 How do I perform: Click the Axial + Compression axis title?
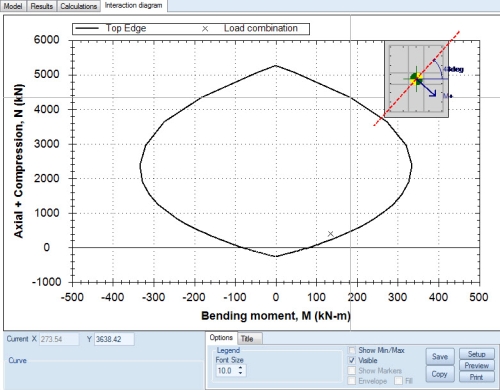19,161
